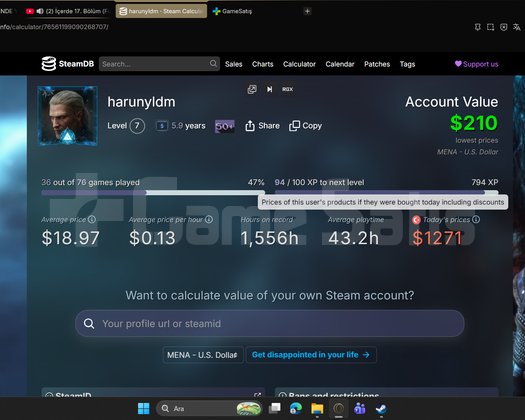Viewport: 525px width, 420px height.
Task: Click the 794 XP text
Action: pos(485,182)
